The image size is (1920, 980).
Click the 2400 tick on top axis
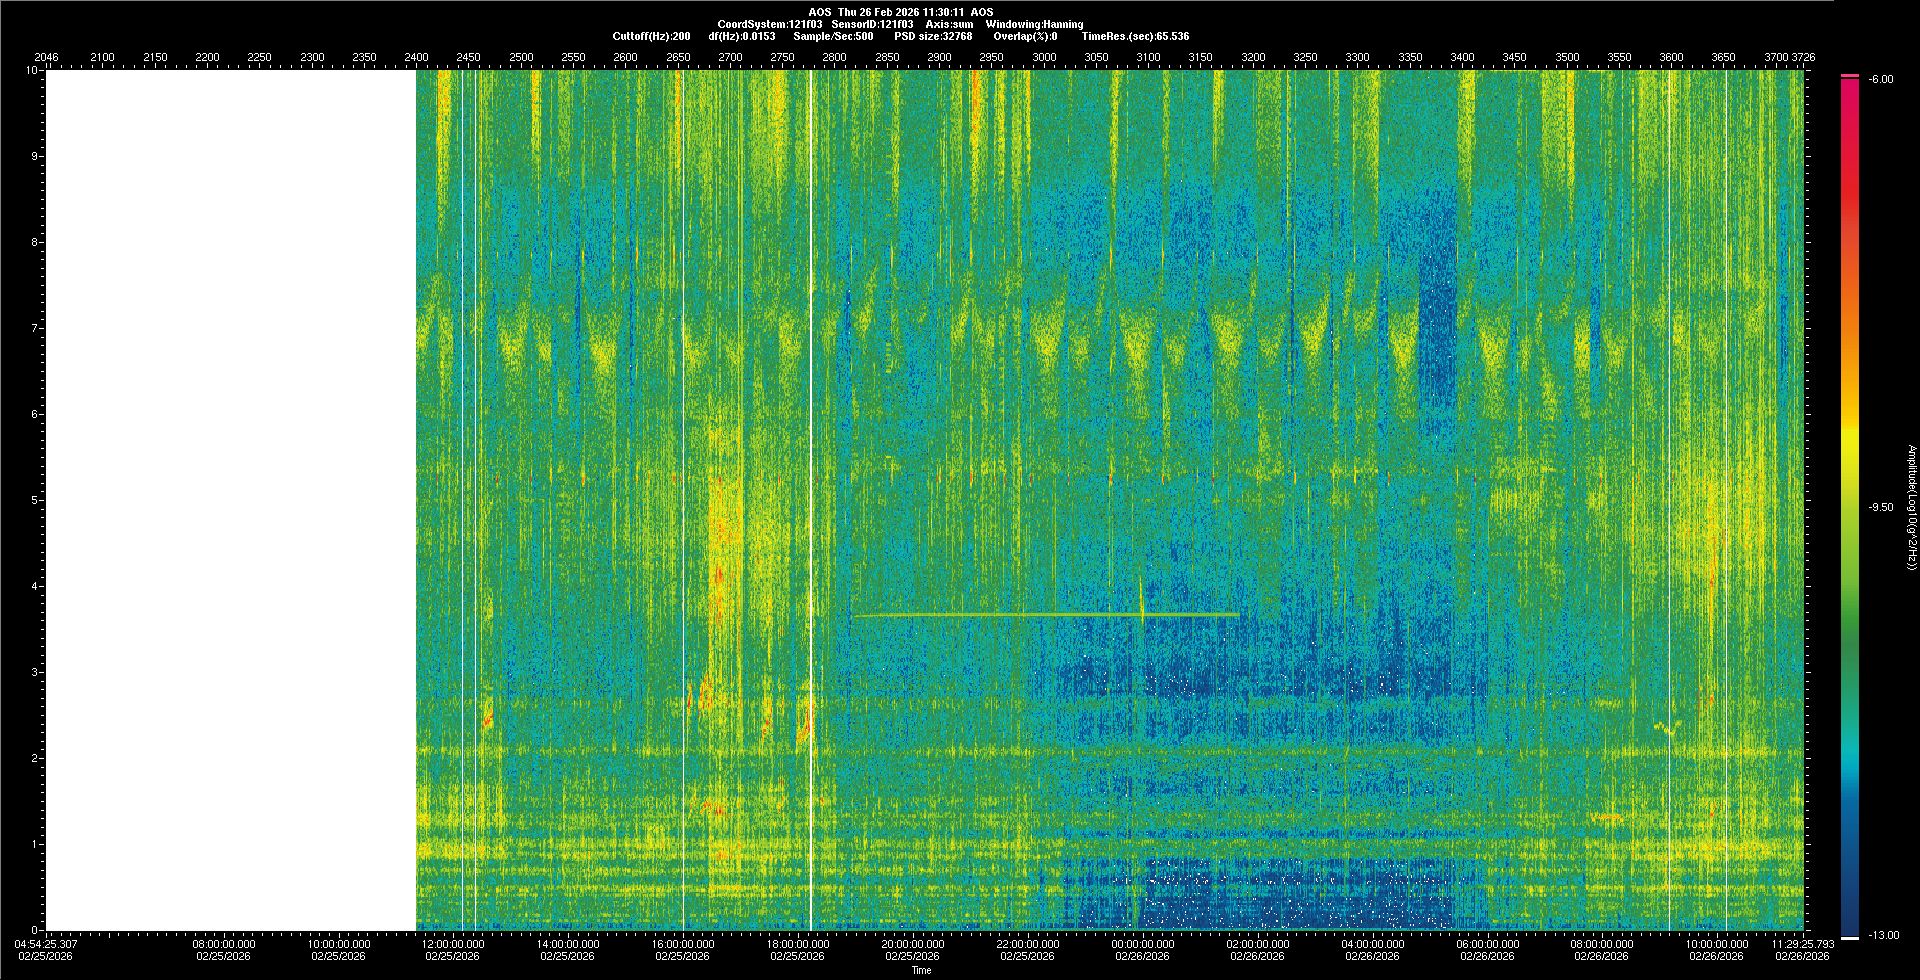point(416,57)
